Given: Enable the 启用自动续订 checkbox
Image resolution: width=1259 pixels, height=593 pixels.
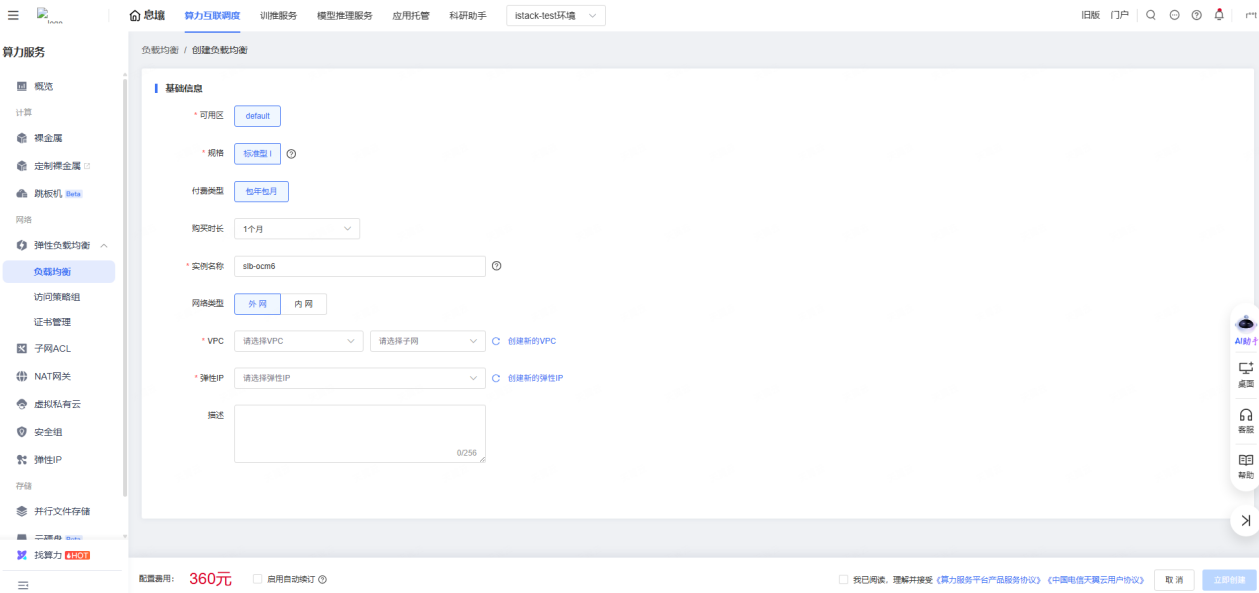Looking at the screenshot, I should click(x=258, y=579).
